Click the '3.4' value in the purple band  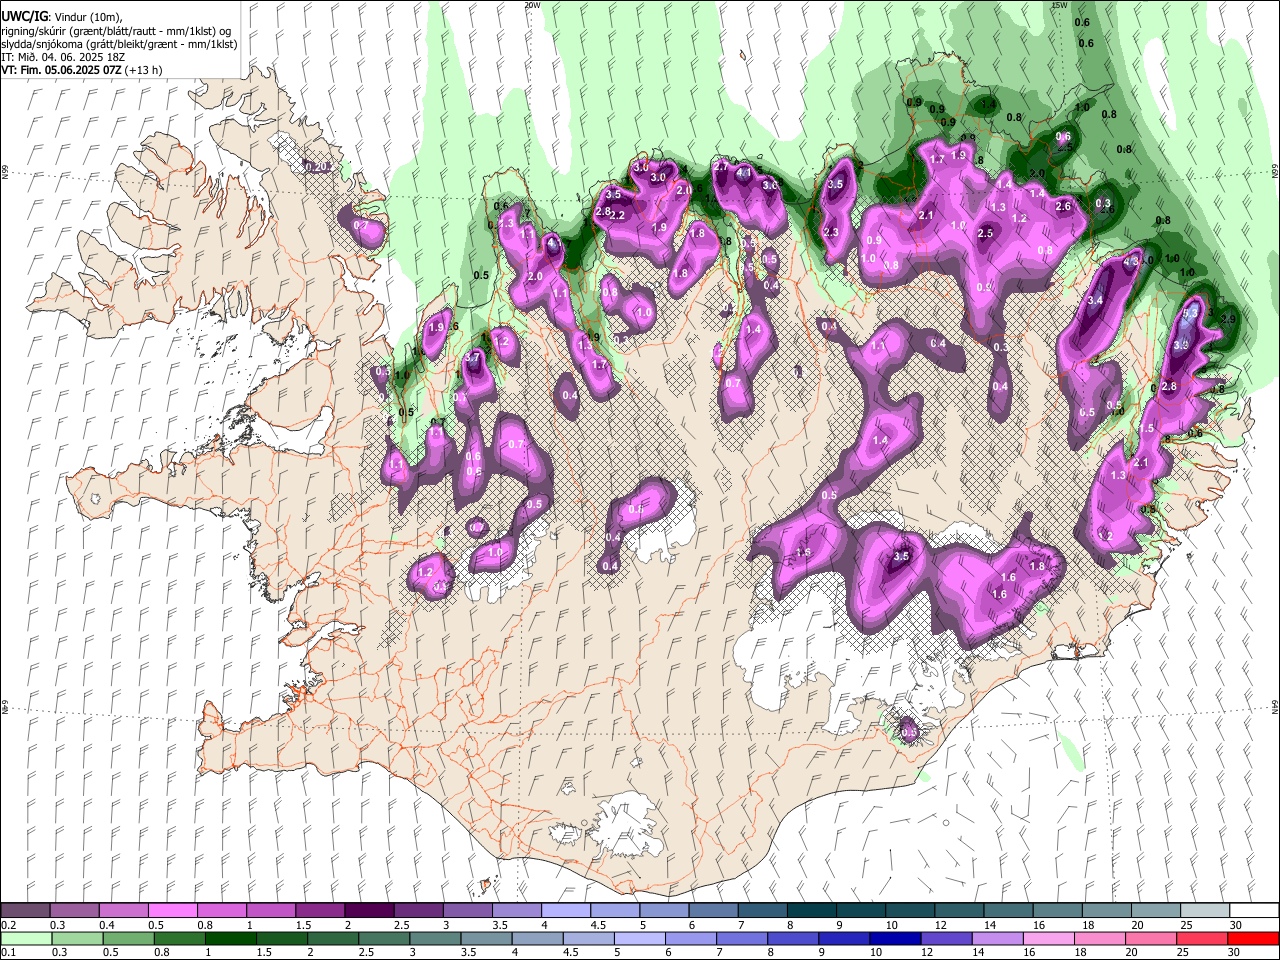[1095, 299]
